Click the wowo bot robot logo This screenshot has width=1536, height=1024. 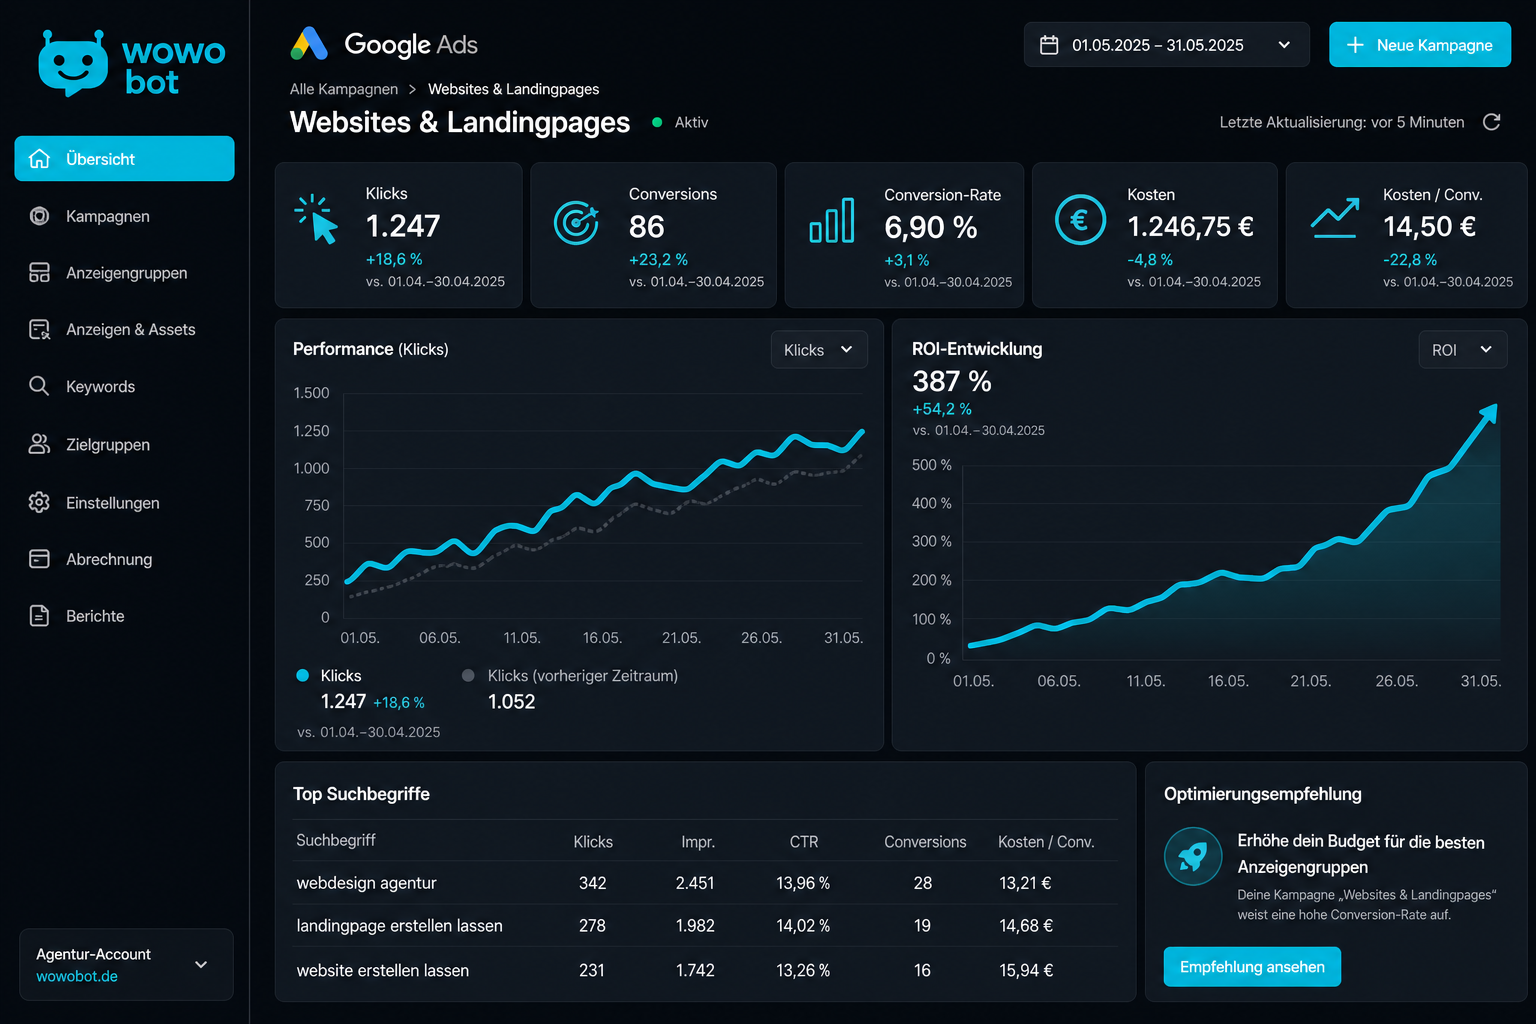point(73,64)
